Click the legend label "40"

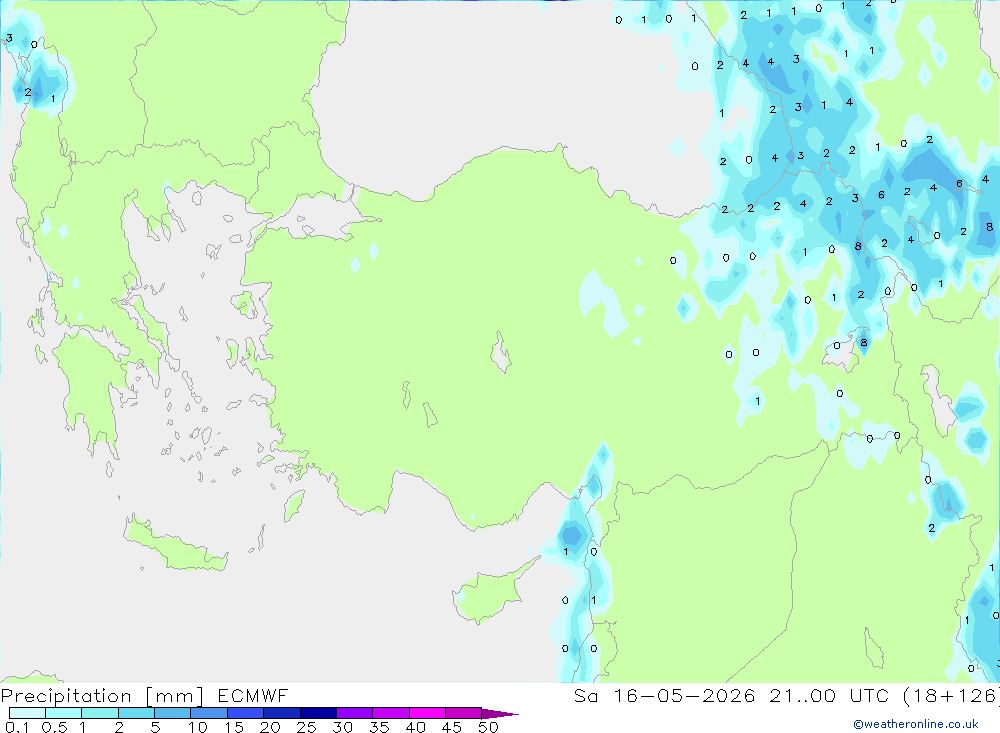tap(416, 727)
